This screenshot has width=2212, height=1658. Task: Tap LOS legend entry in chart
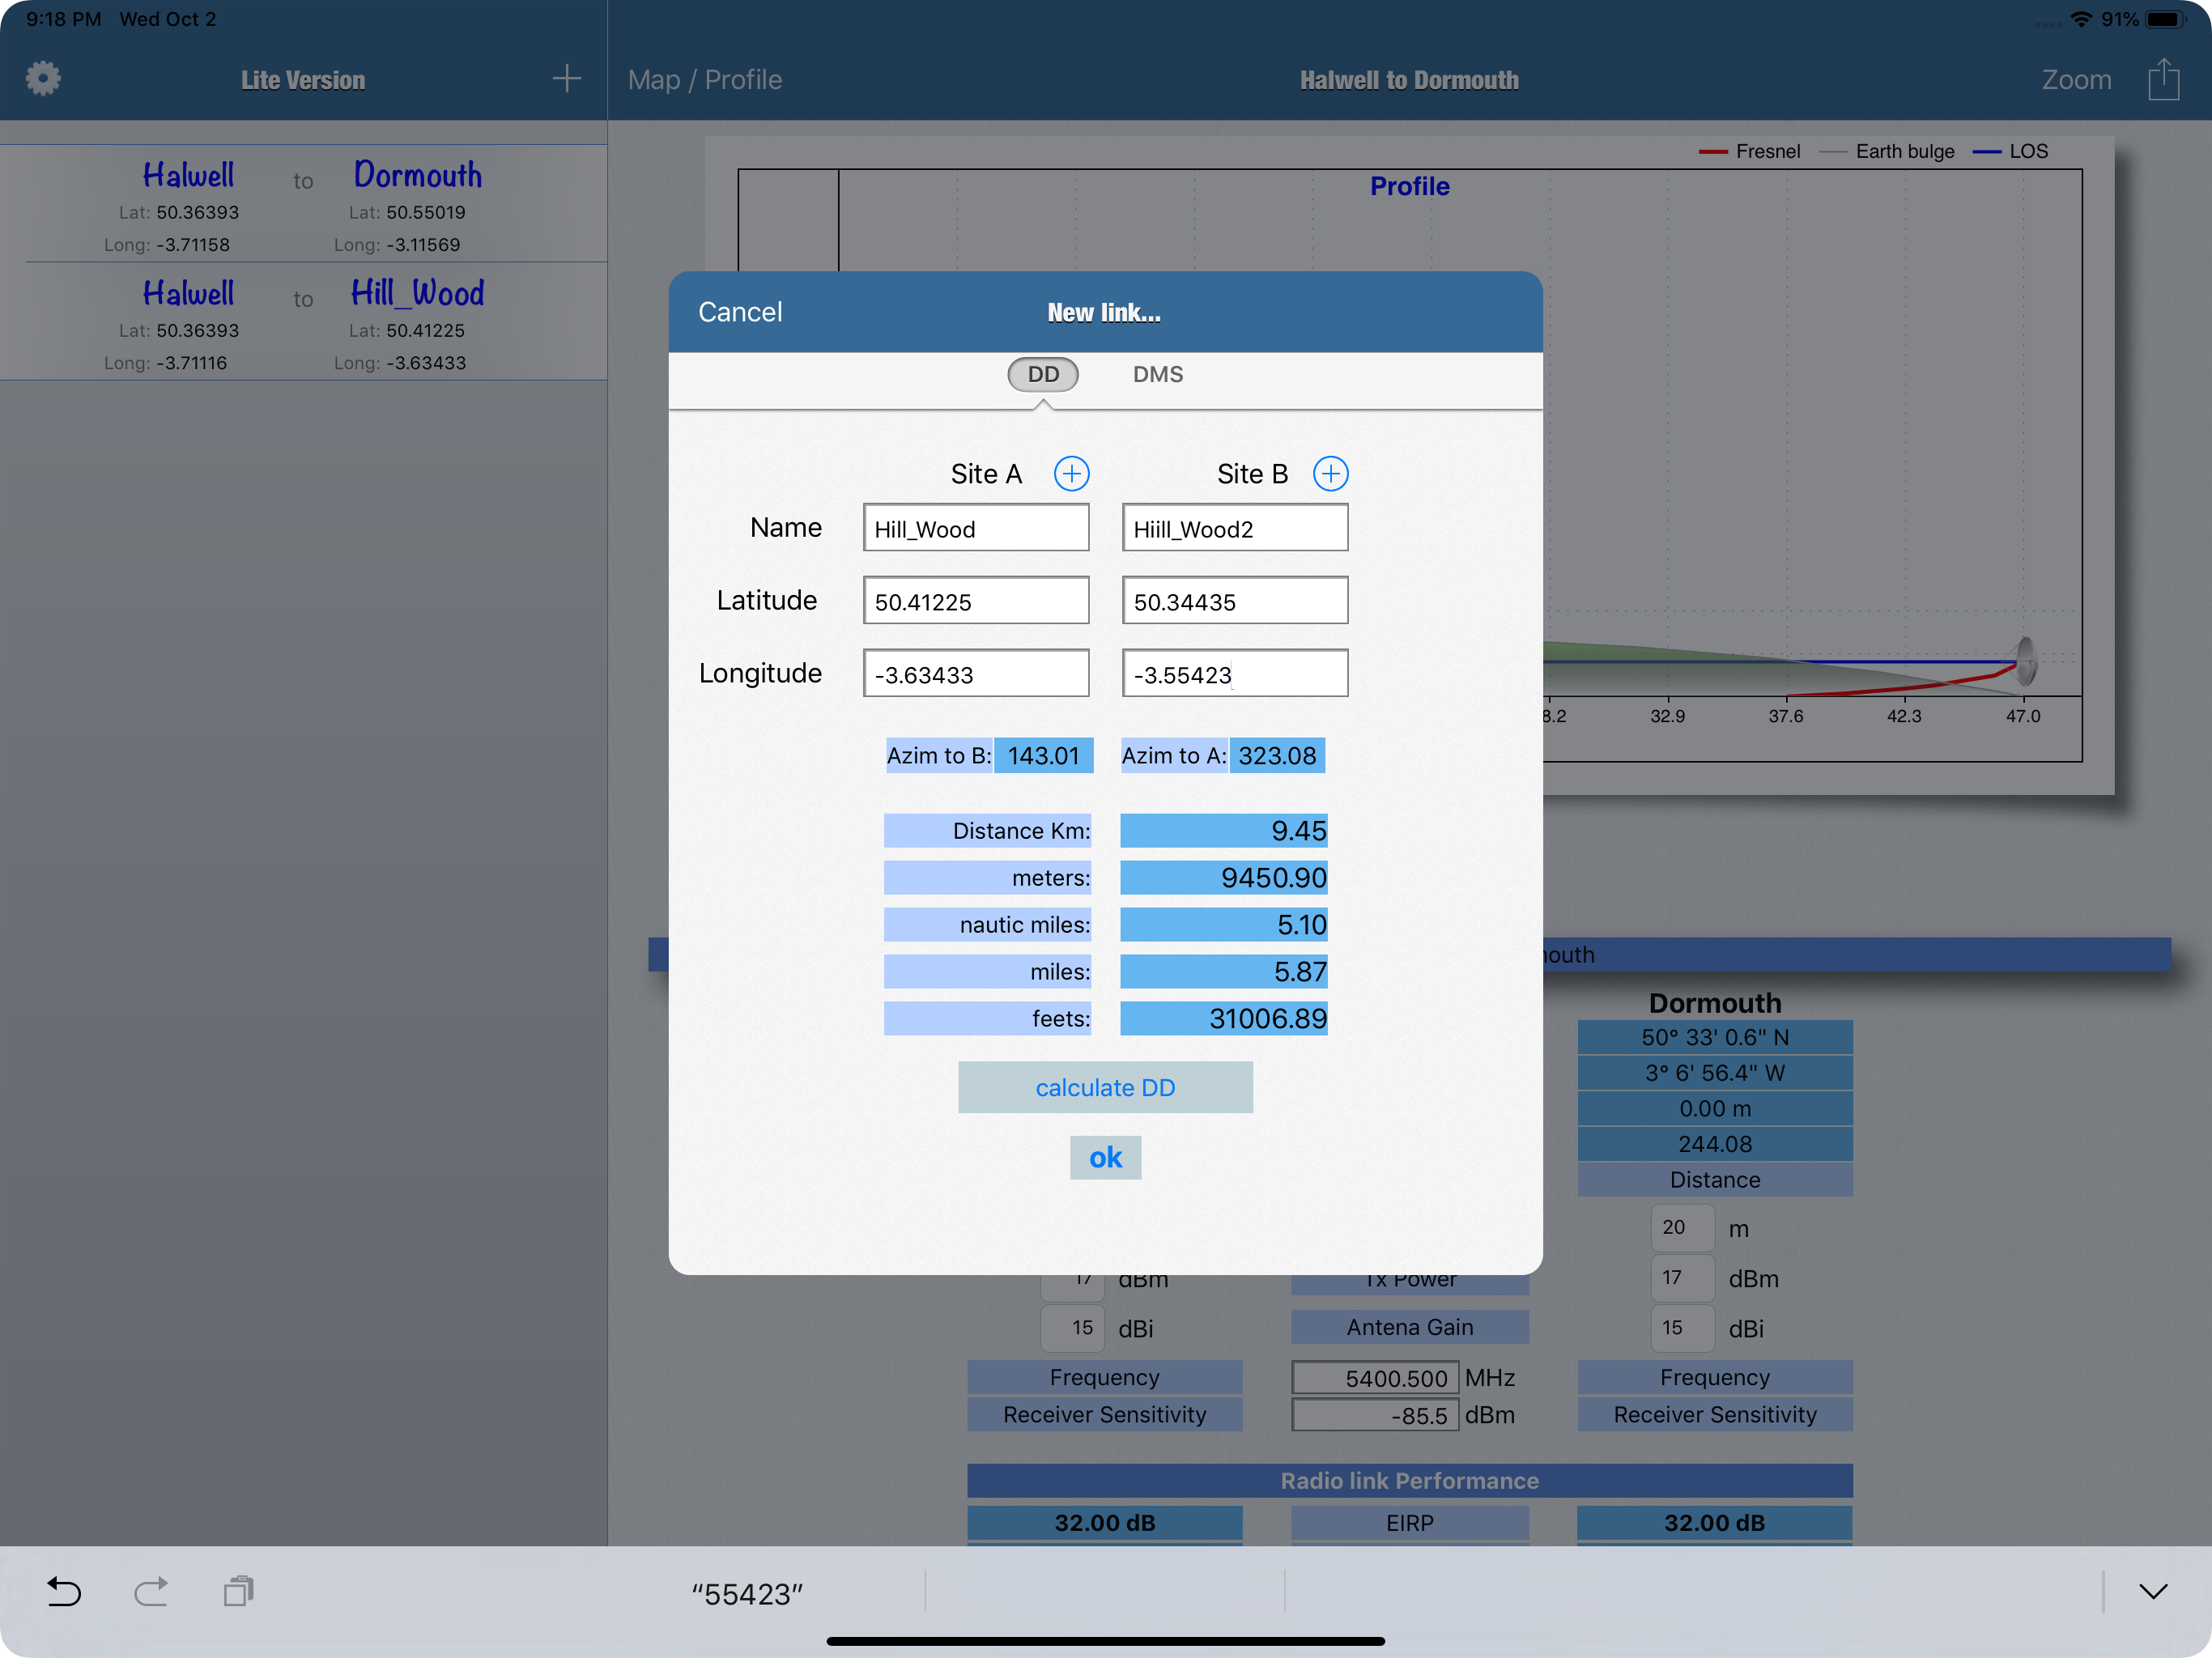point(2010,151)
